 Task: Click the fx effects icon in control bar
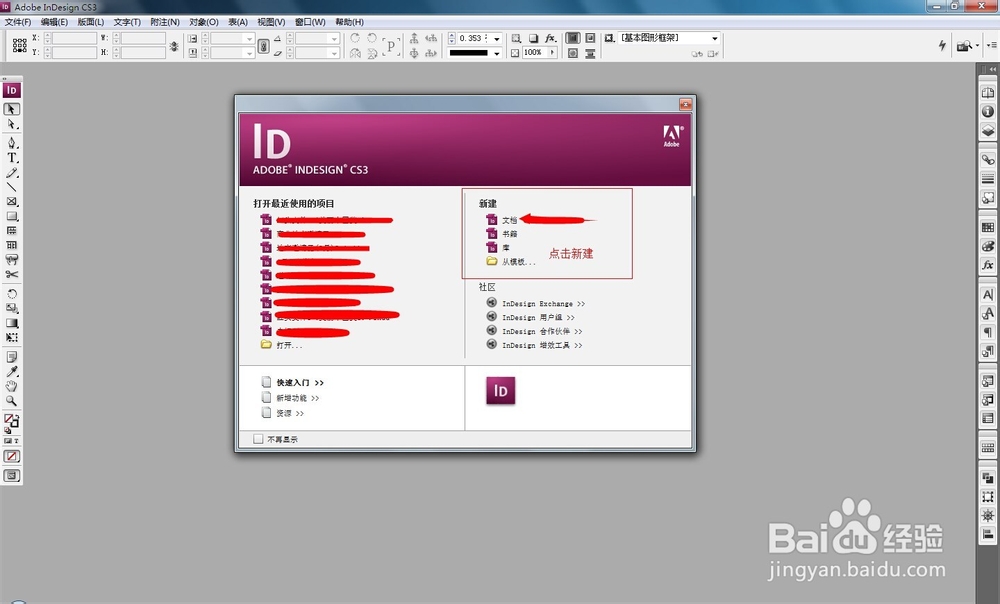[550, 38]
